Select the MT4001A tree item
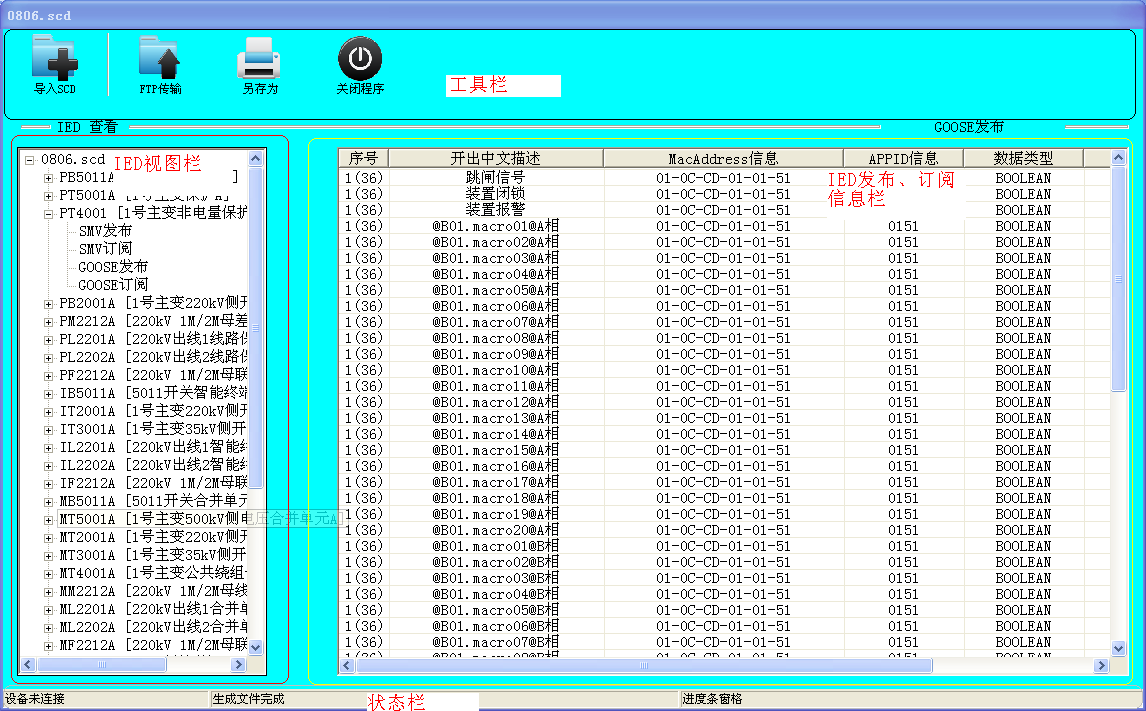The height and width of the screenshot is (711, 1146). pos(153,573)
